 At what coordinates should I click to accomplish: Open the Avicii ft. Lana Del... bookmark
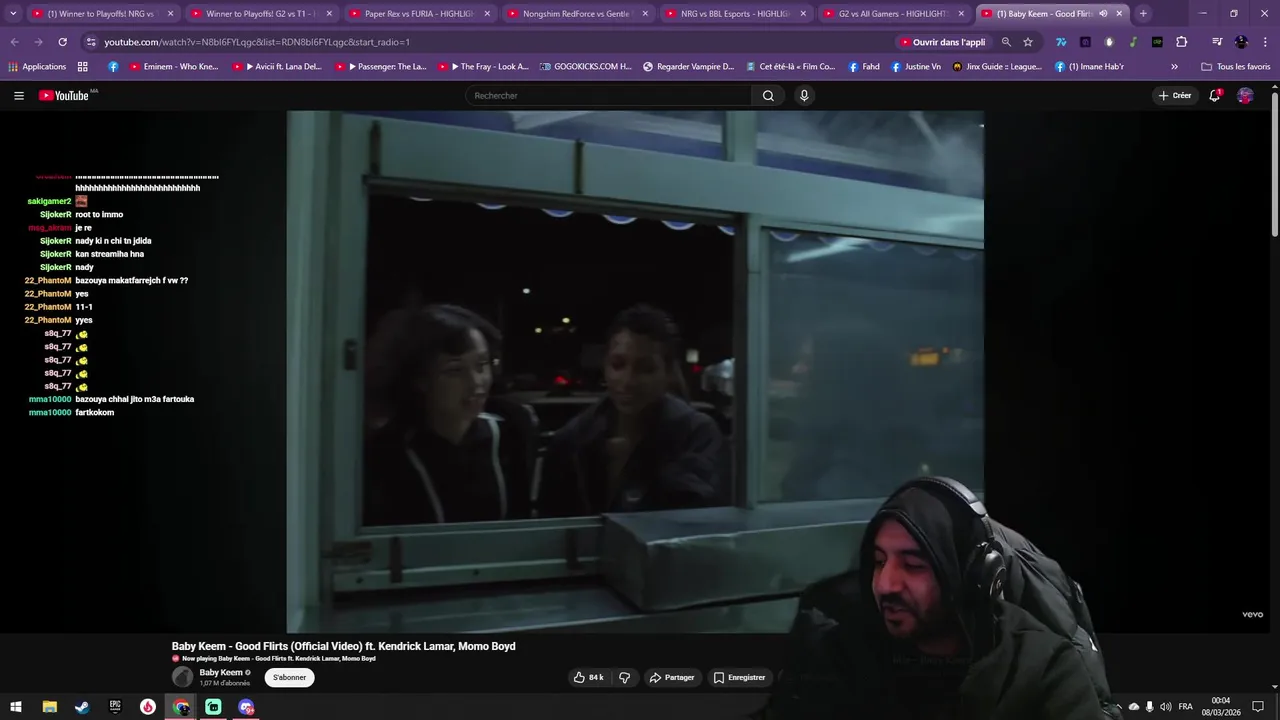[x=278, y=67]
